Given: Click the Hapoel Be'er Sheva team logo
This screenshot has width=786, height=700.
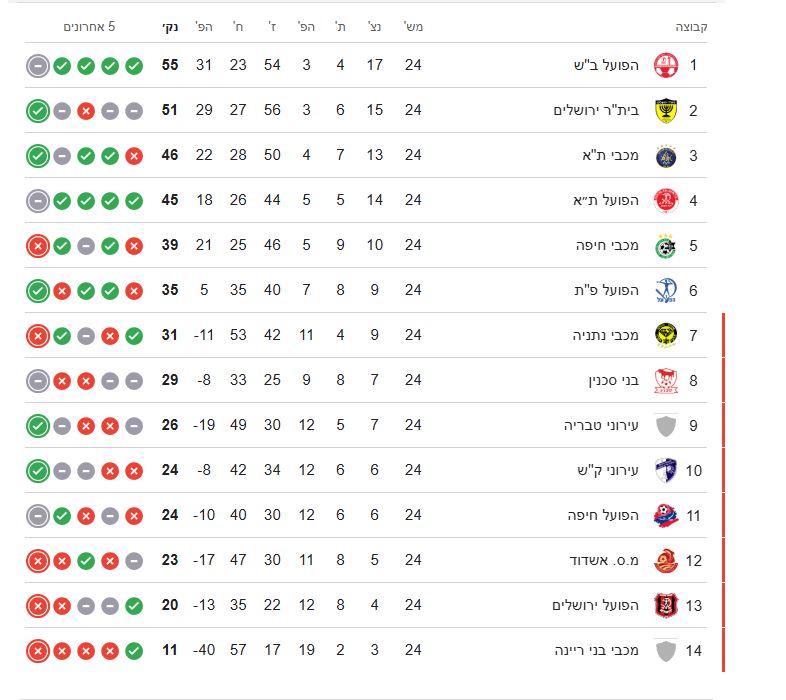Looking at the screenshot, I should [x=665, y=66].
